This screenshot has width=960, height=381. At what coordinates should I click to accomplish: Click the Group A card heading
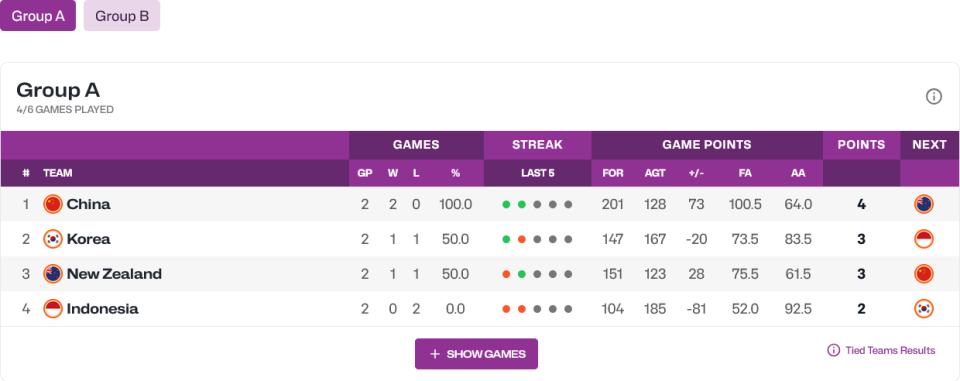coord(58,90)
